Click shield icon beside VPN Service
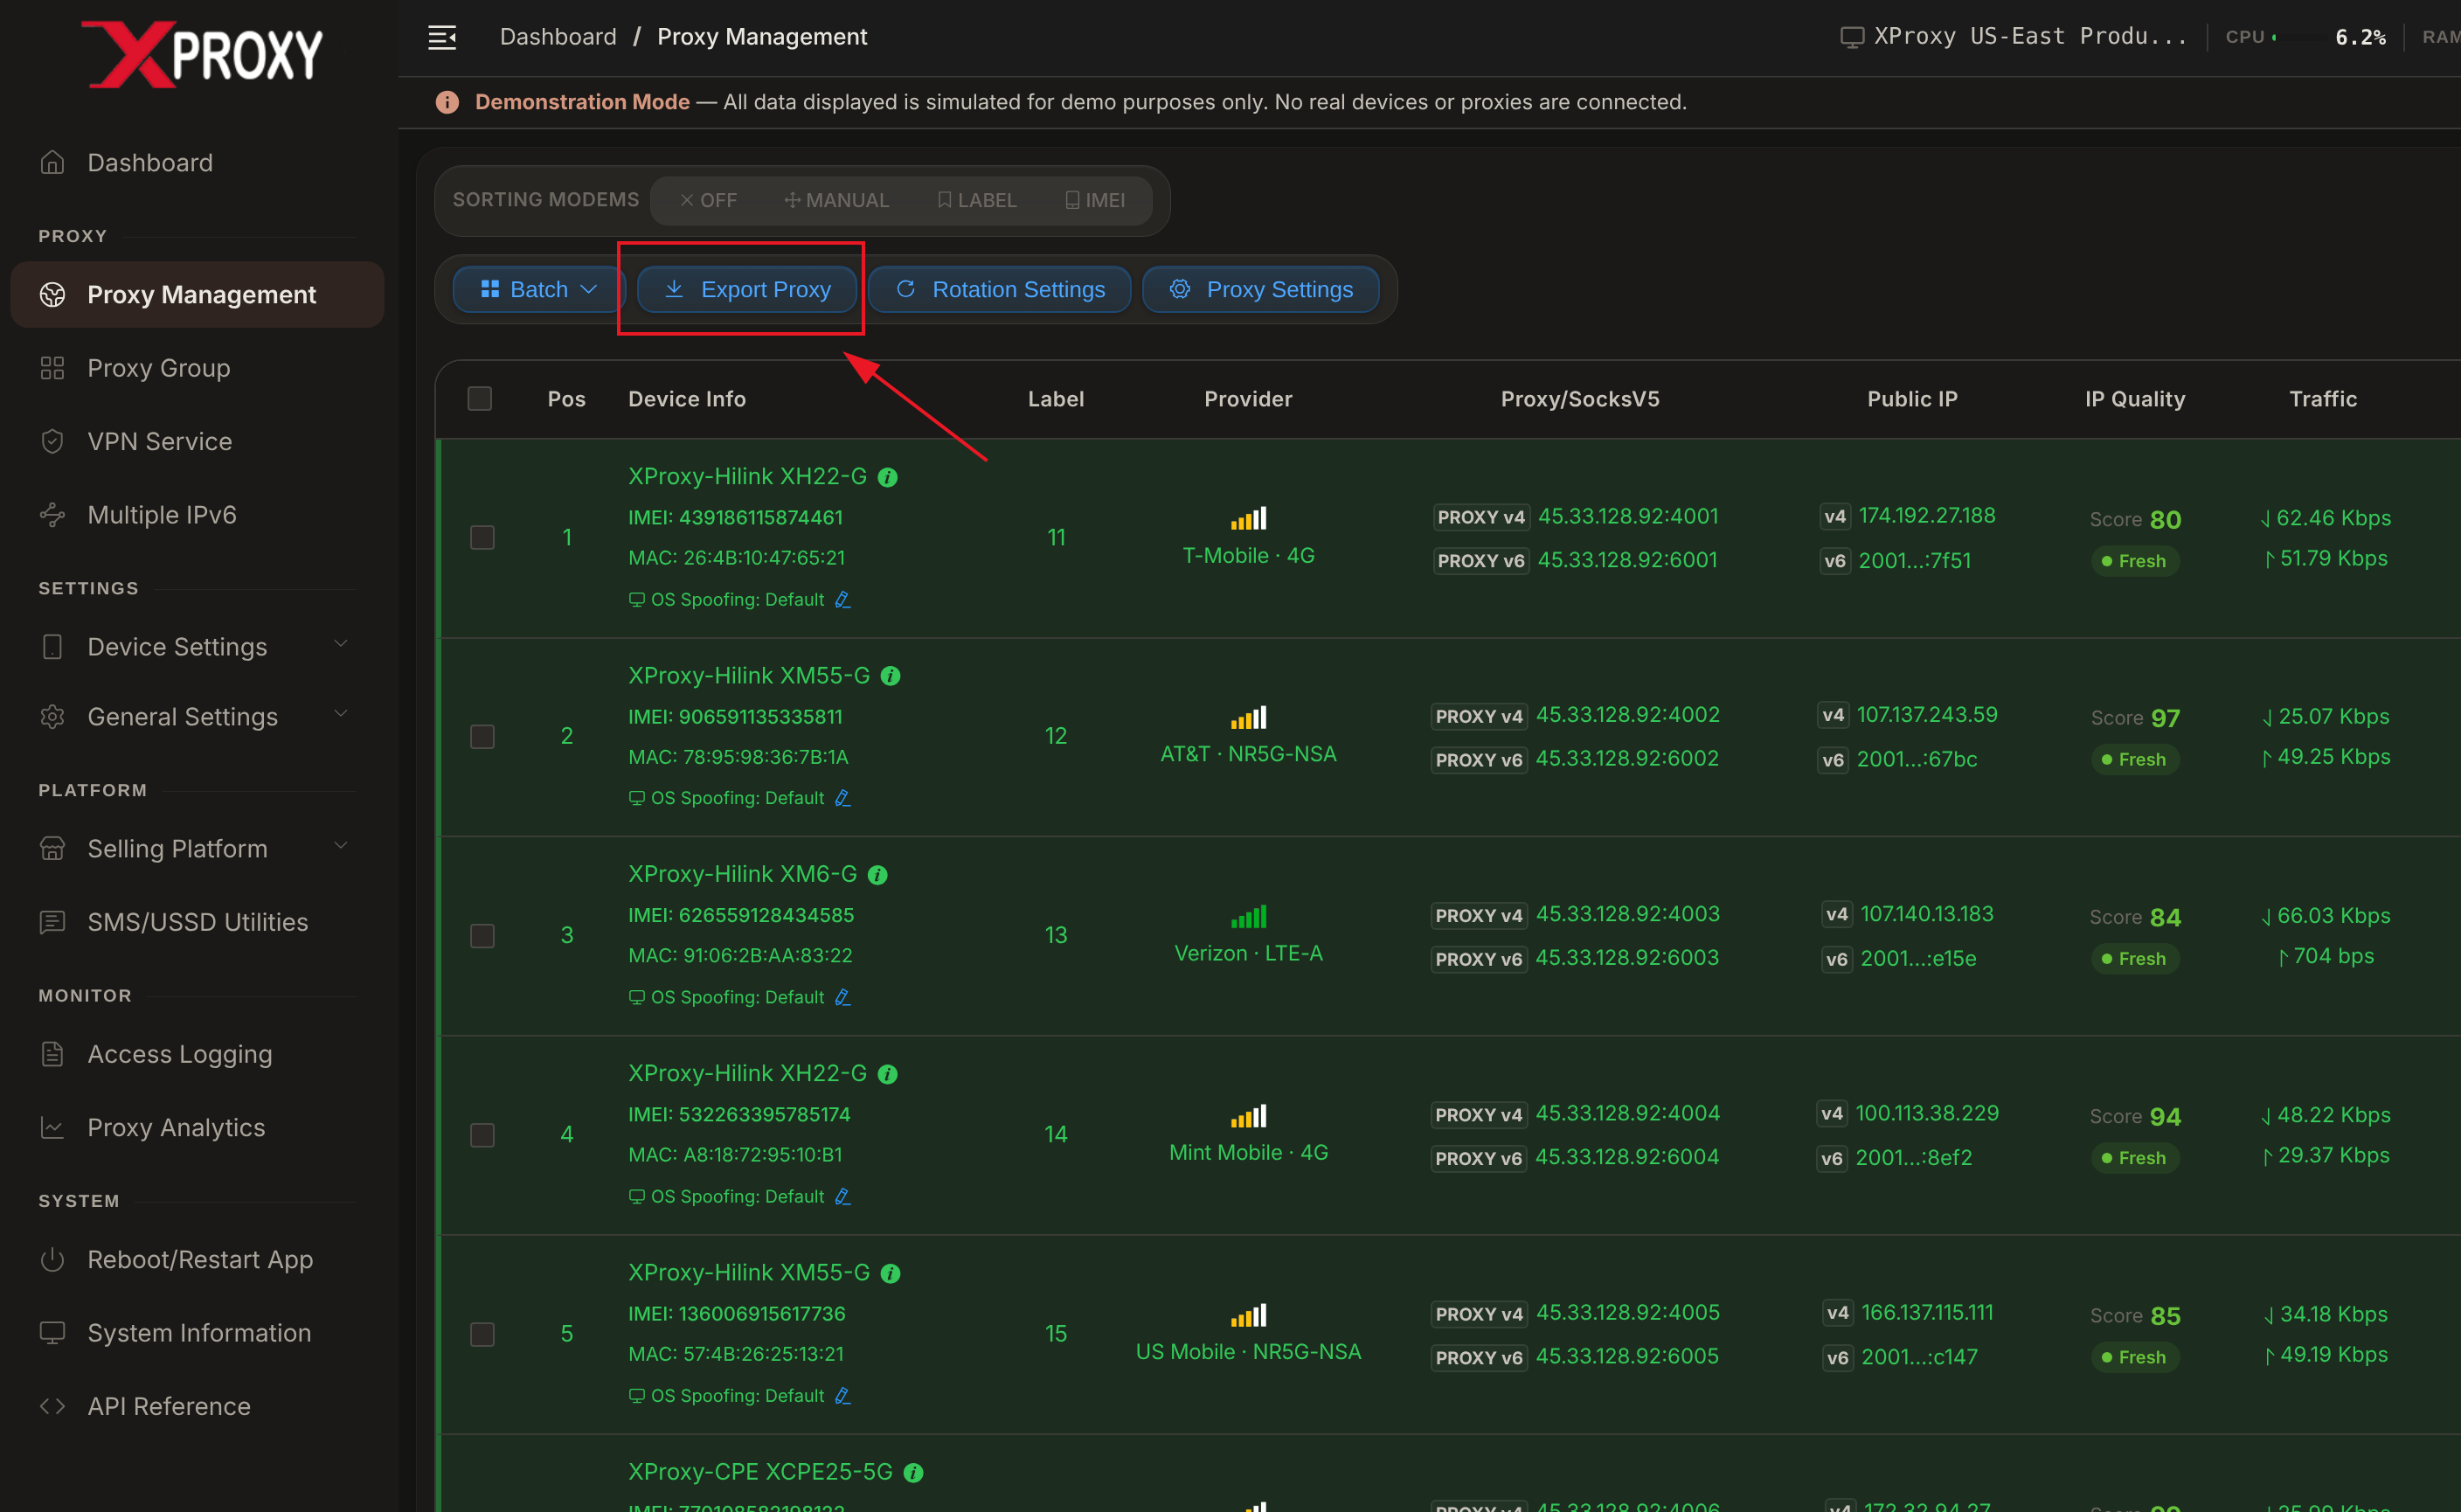The image size is (2461, 1512). [52, 441]
